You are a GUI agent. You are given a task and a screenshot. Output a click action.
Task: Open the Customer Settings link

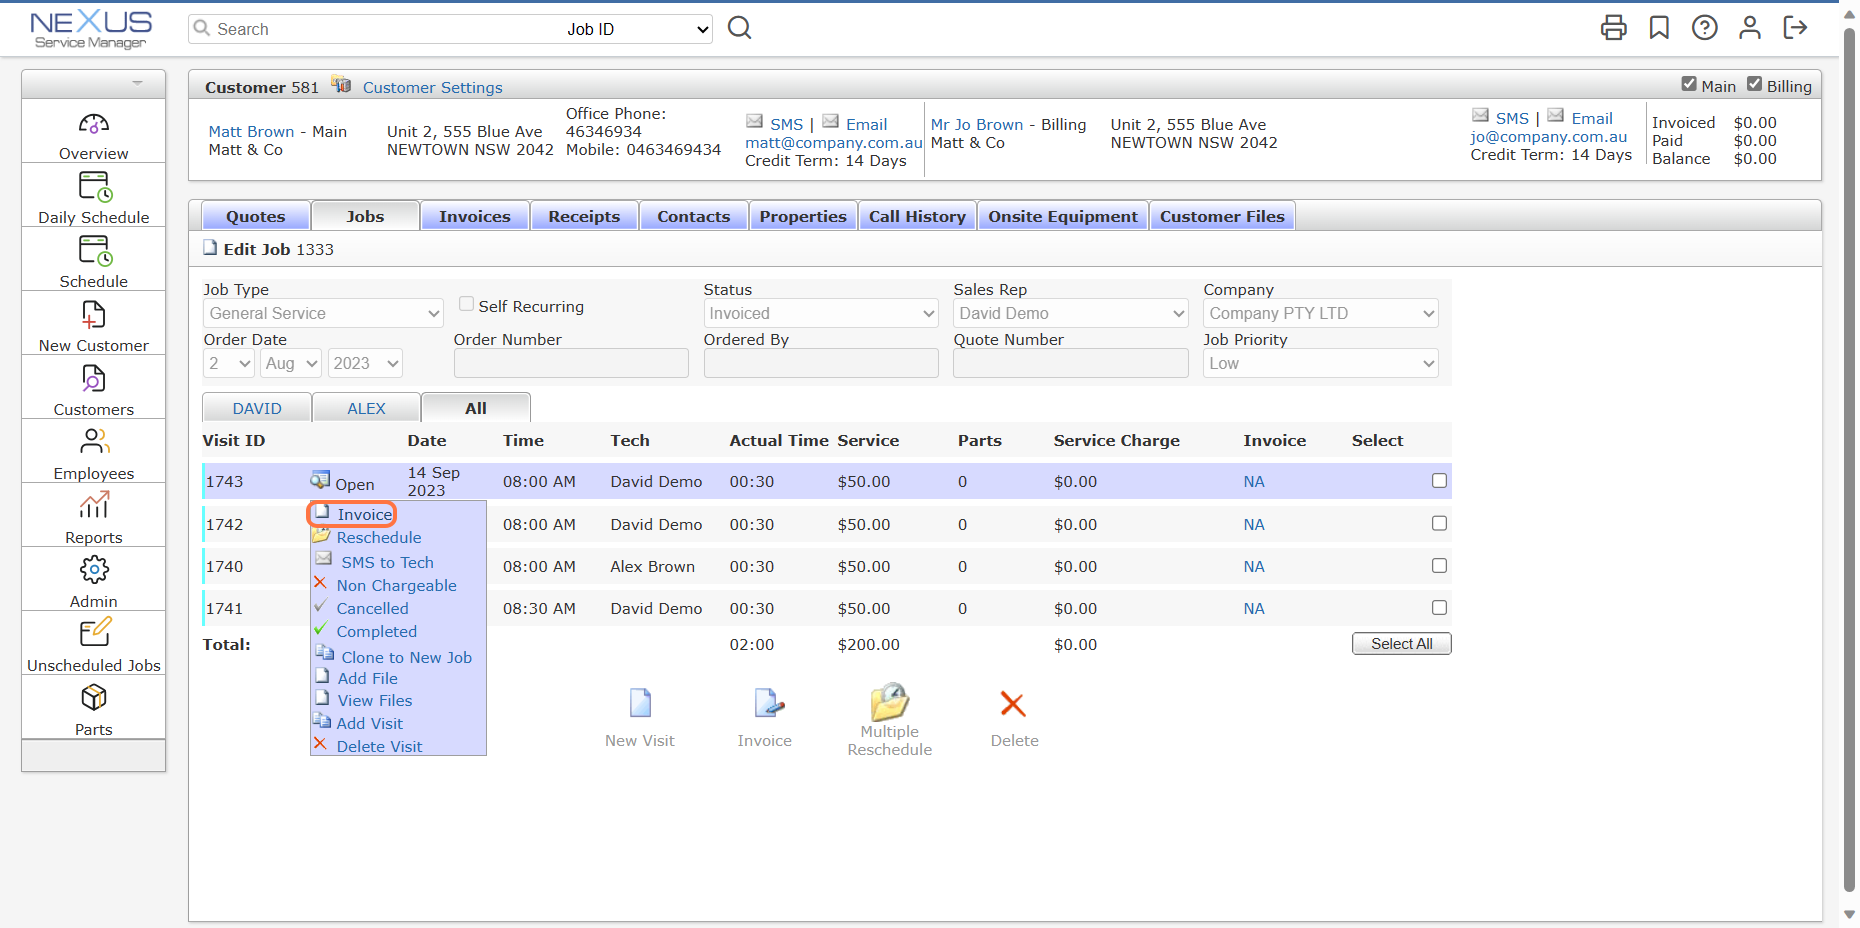(432, 87)
